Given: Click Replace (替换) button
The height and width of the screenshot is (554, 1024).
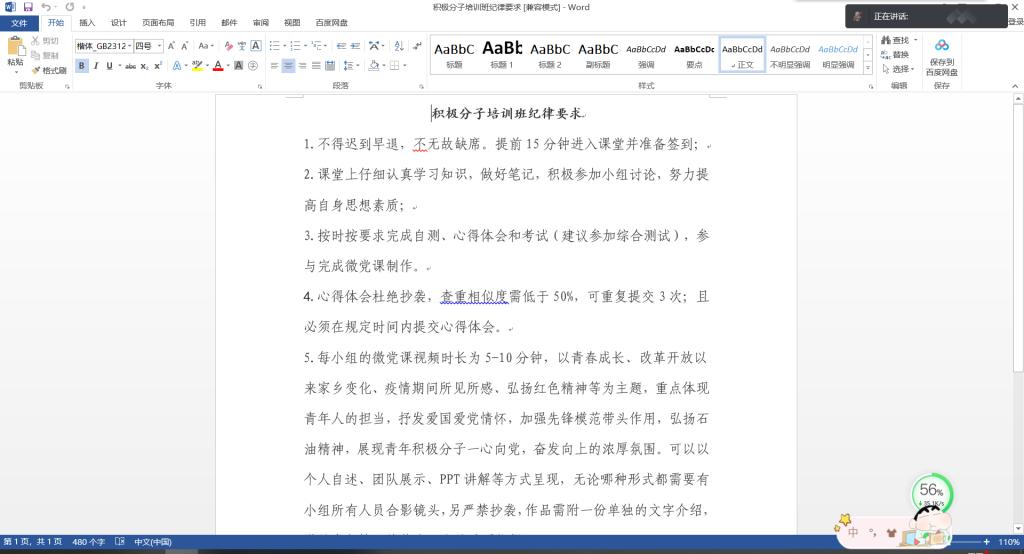Looking at the screenshot, I should pos(895,55).
